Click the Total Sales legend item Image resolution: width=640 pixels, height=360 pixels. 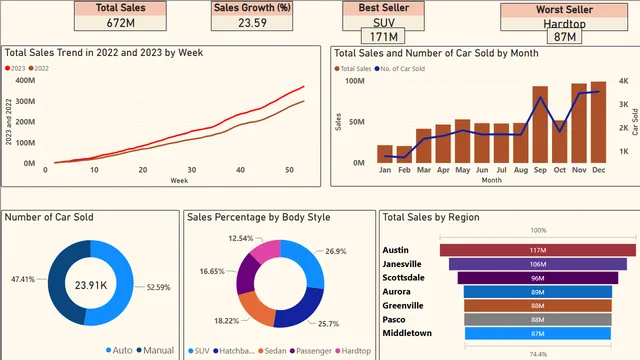point(353,69)
